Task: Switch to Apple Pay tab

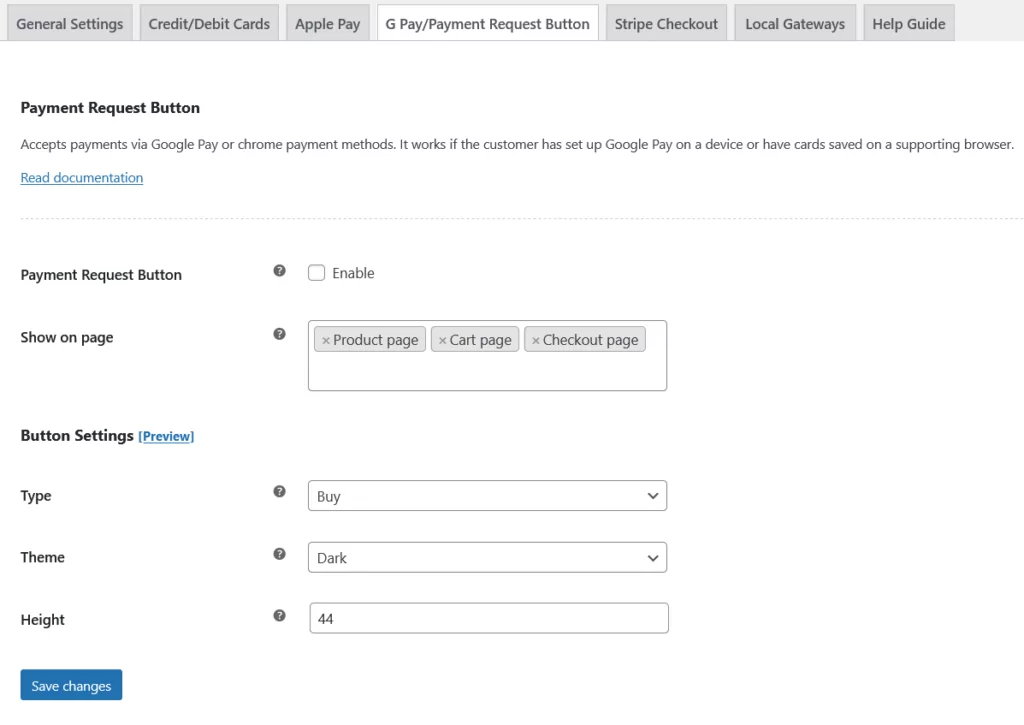Action: pos(327,24)
